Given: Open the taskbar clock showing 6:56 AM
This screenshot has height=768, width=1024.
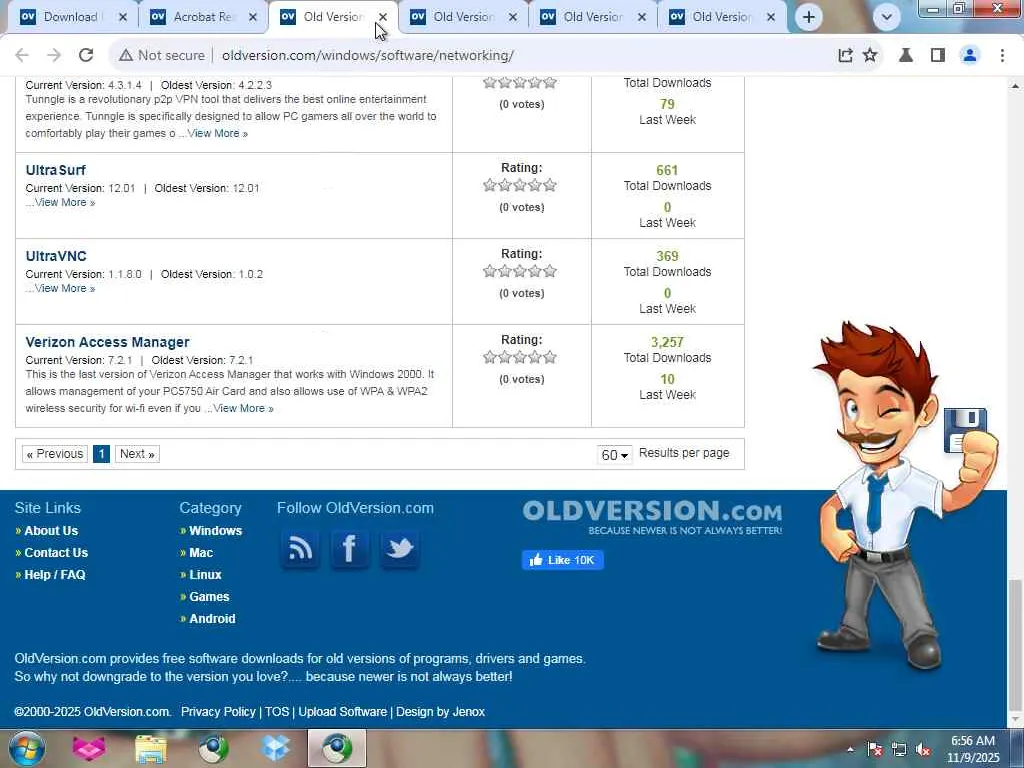Looking at the screenshot, I should point(973,748).
